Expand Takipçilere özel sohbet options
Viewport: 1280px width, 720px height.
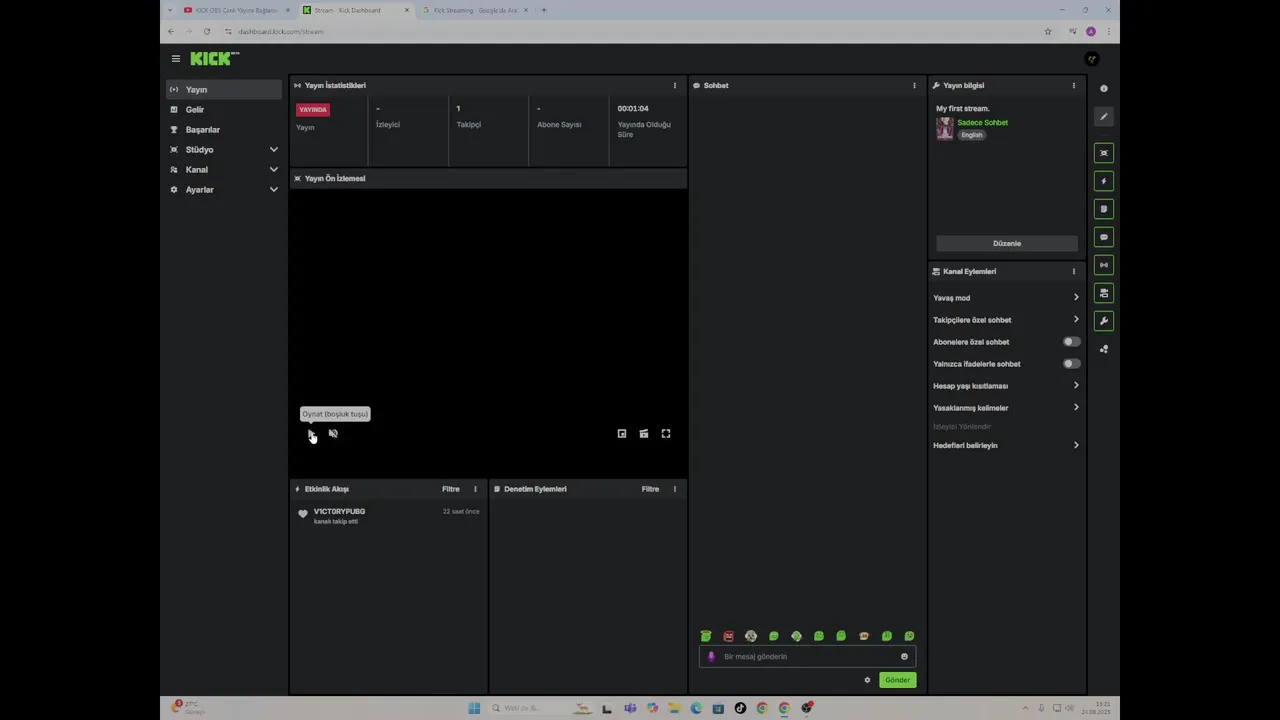click(x=1006, y=320)
